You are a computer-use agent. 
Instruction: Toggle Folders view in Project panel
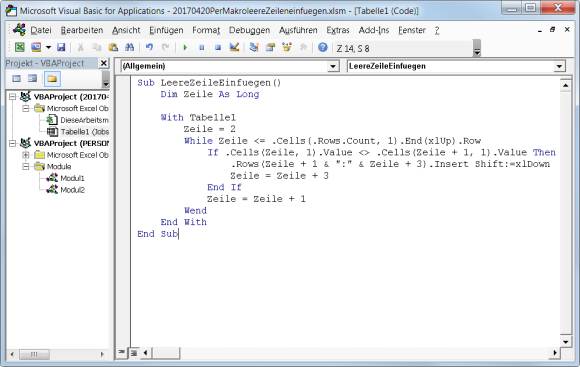pos(52,78)
